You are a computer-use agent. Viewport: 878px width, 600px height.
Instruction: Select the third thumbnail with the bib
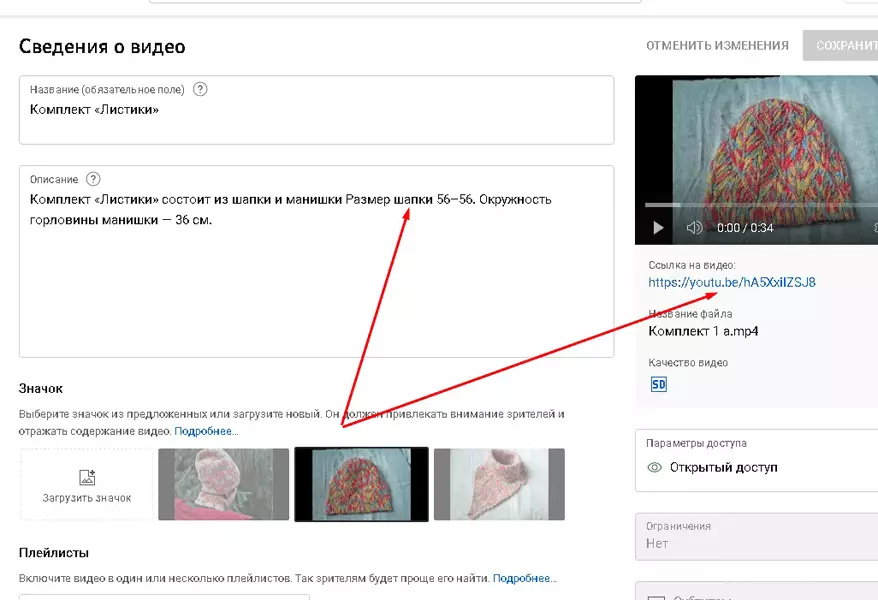[499, 484]
